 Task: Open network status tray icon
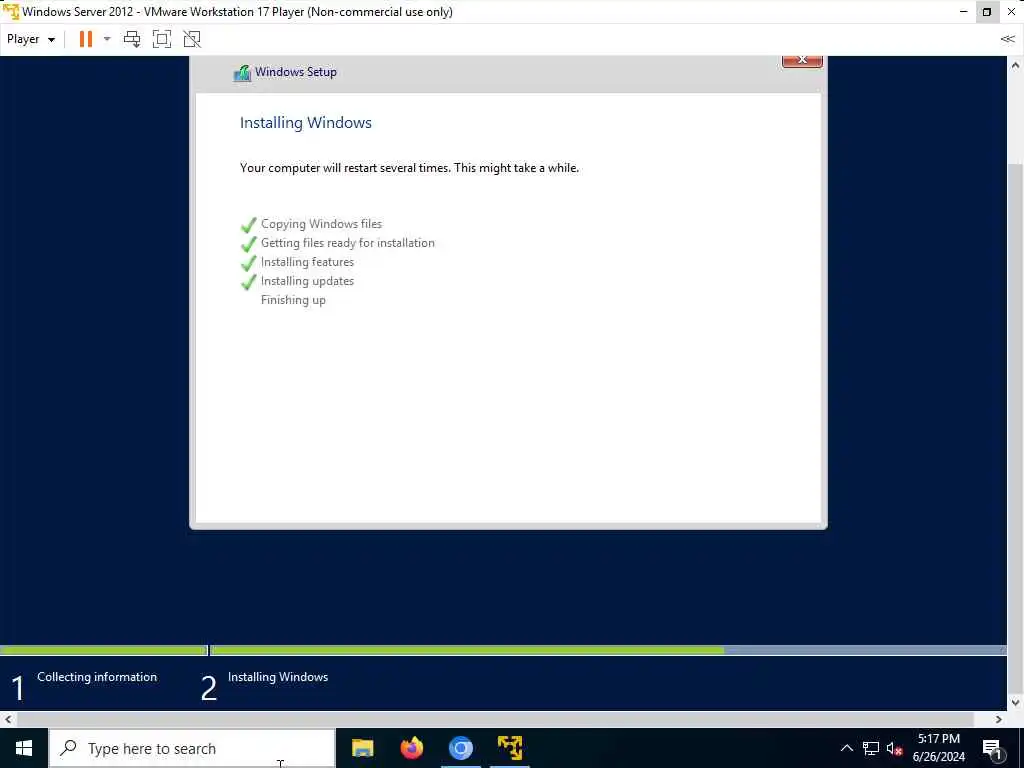click(871, 748)
